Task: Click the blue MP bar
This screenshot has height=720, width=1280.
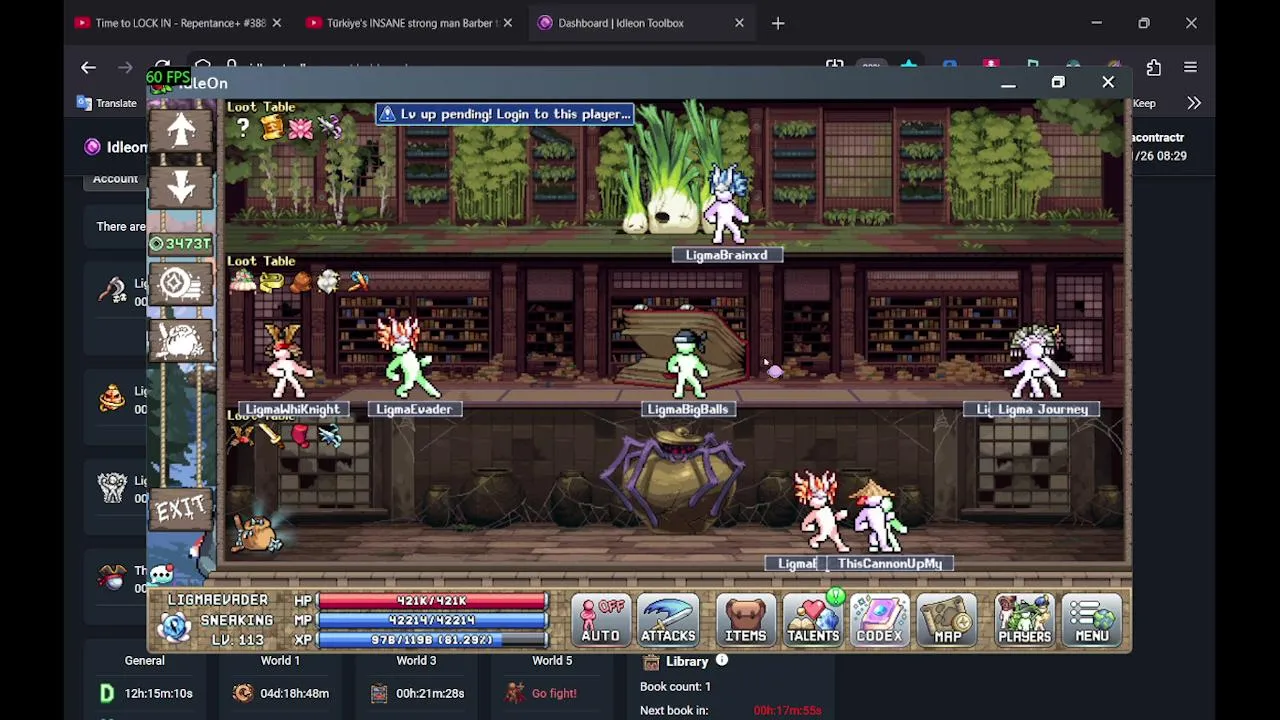Action: click(x=432, y=620)
